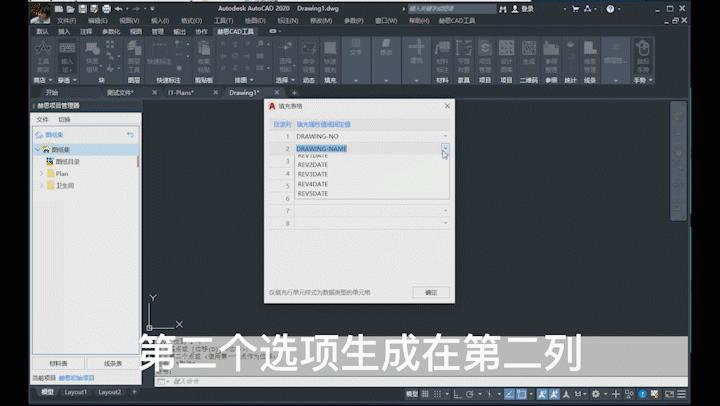The image size is (720, 406).
Task: Toggle ortho mode in status bar
Action: 457,394
